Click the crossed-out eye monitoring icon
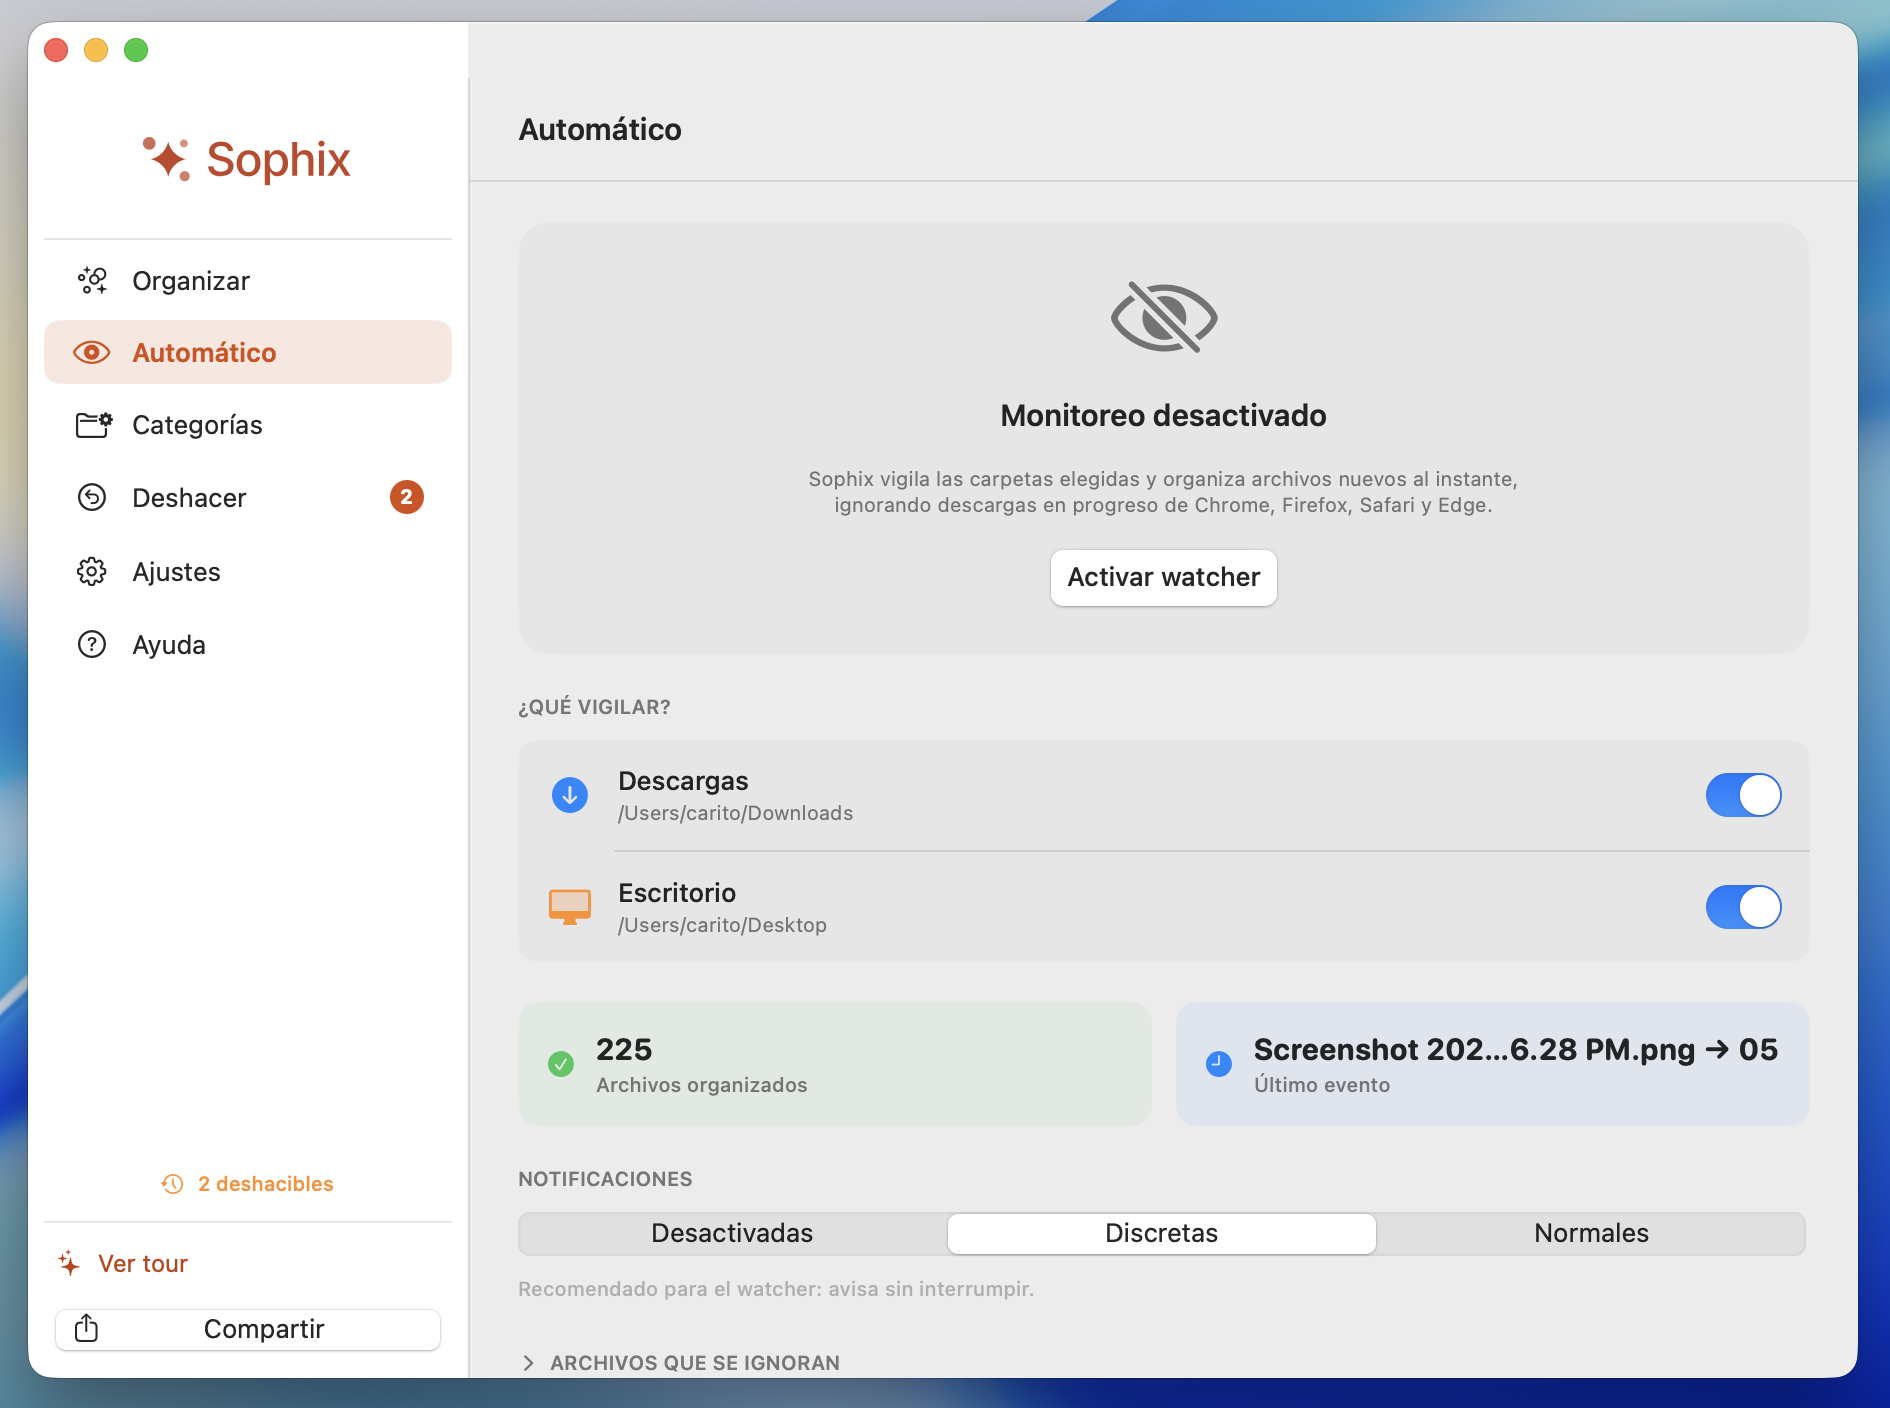The height and width of the screenshot is (1408, 1890). click(x=1164, y=317)
